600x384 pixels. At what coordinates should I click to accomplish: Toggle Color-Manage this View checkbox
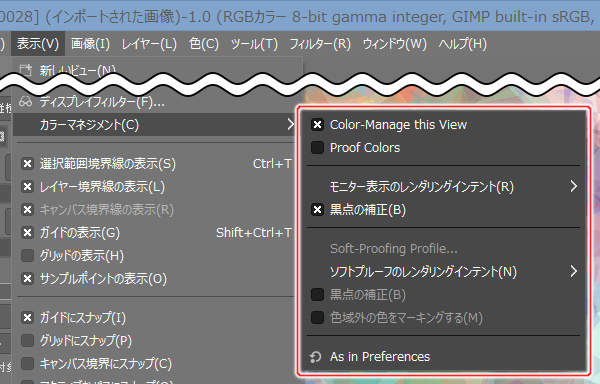pyautogui.click(x=317, y=125)
